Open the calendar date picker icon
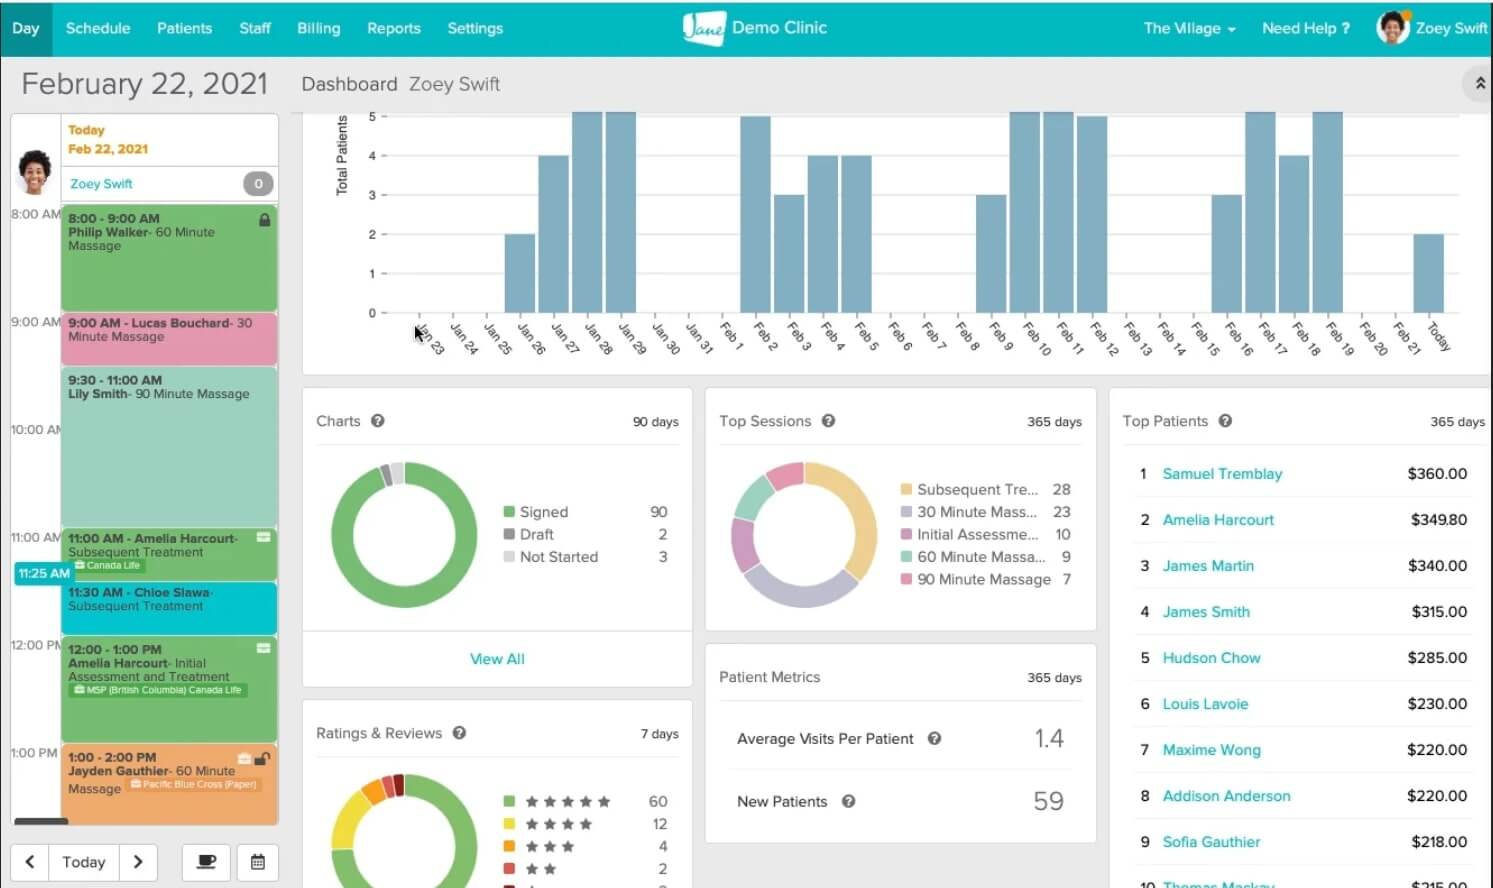 click(257, 862)
